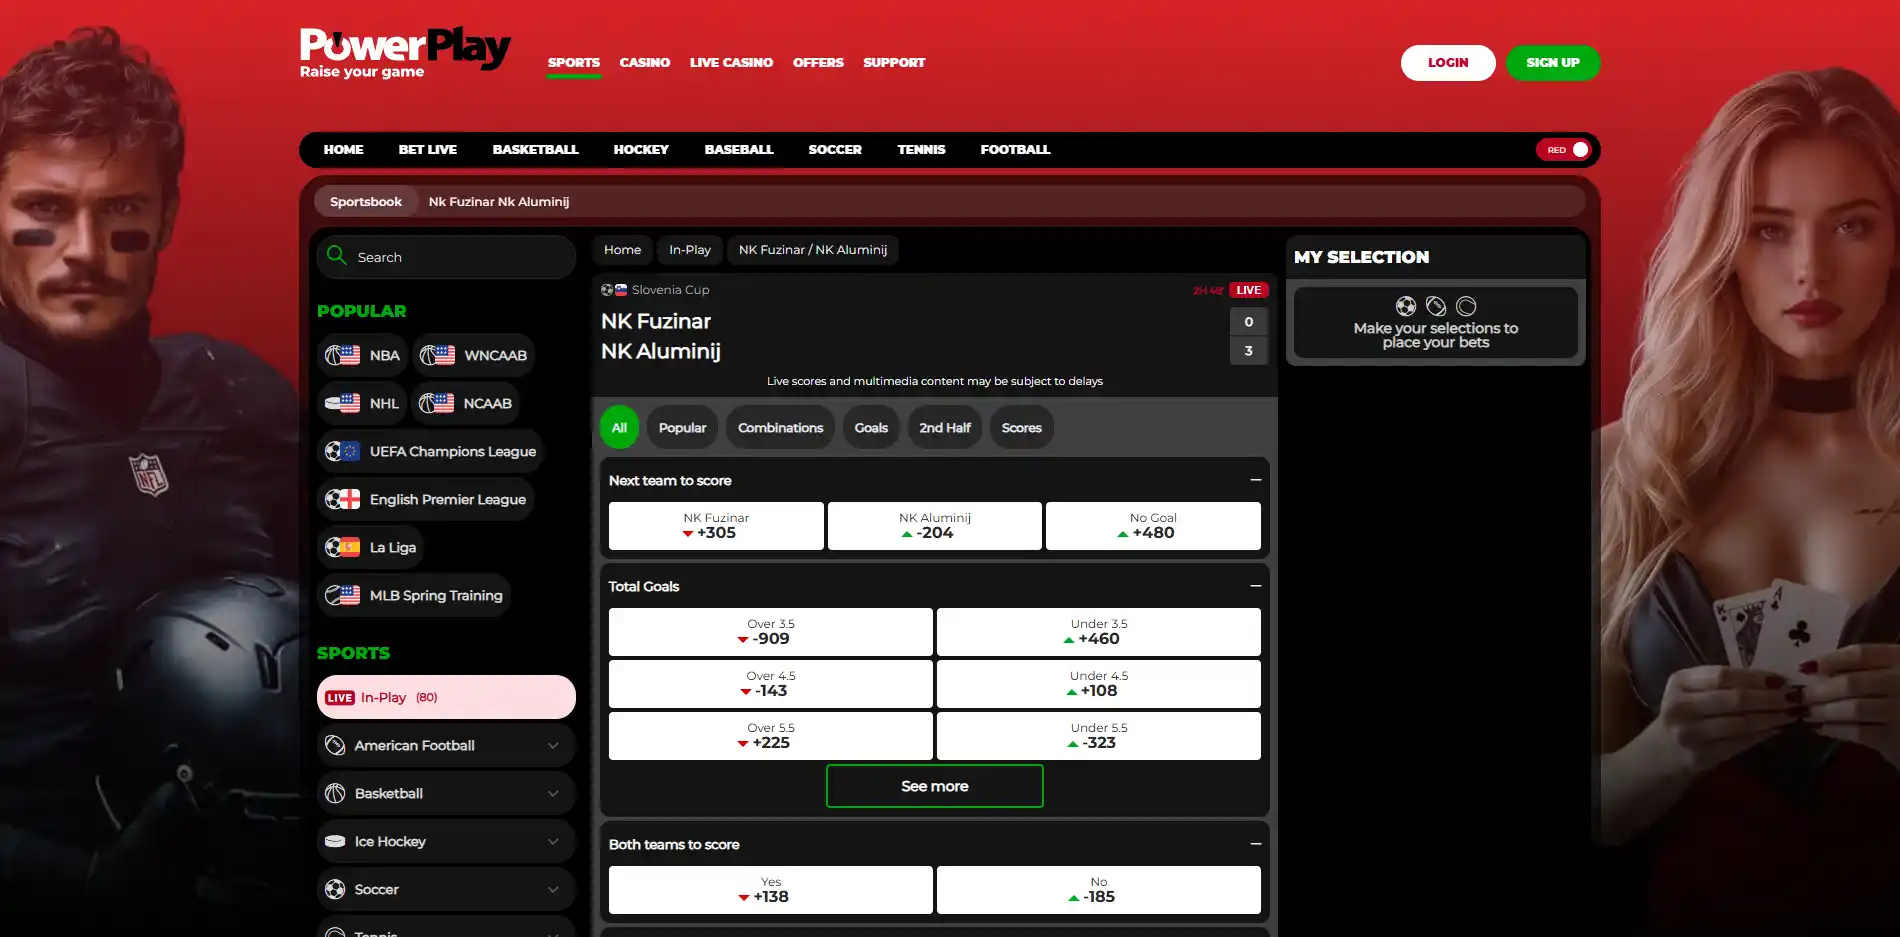This screenshot has width=1900, height=937.
Task: Click the American Football sport icon
Action: (335, 745)
